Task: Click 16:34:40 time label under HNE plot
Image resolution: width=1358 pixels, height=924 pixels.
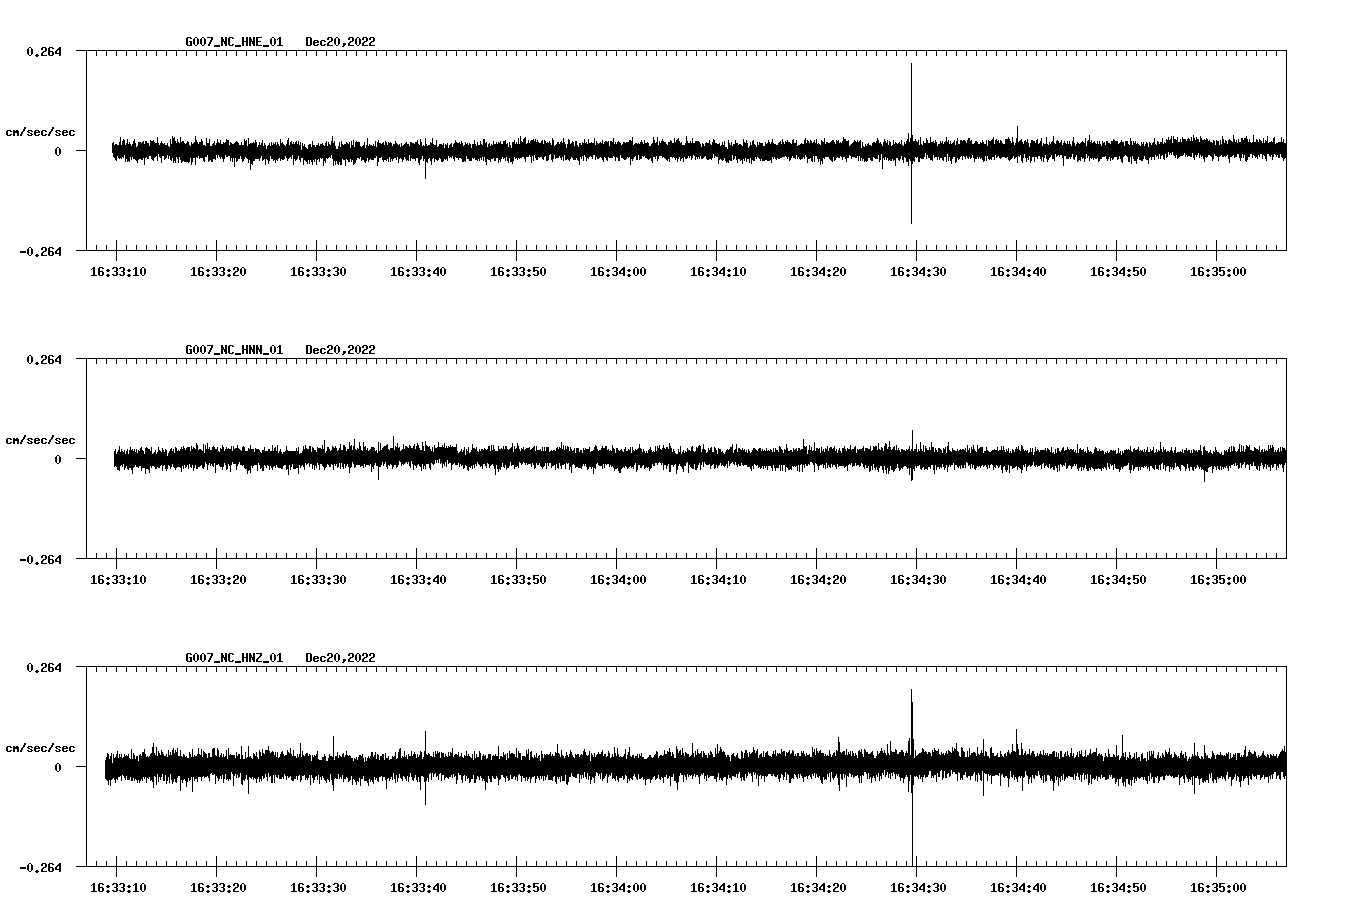Action: pos(1018,272)
